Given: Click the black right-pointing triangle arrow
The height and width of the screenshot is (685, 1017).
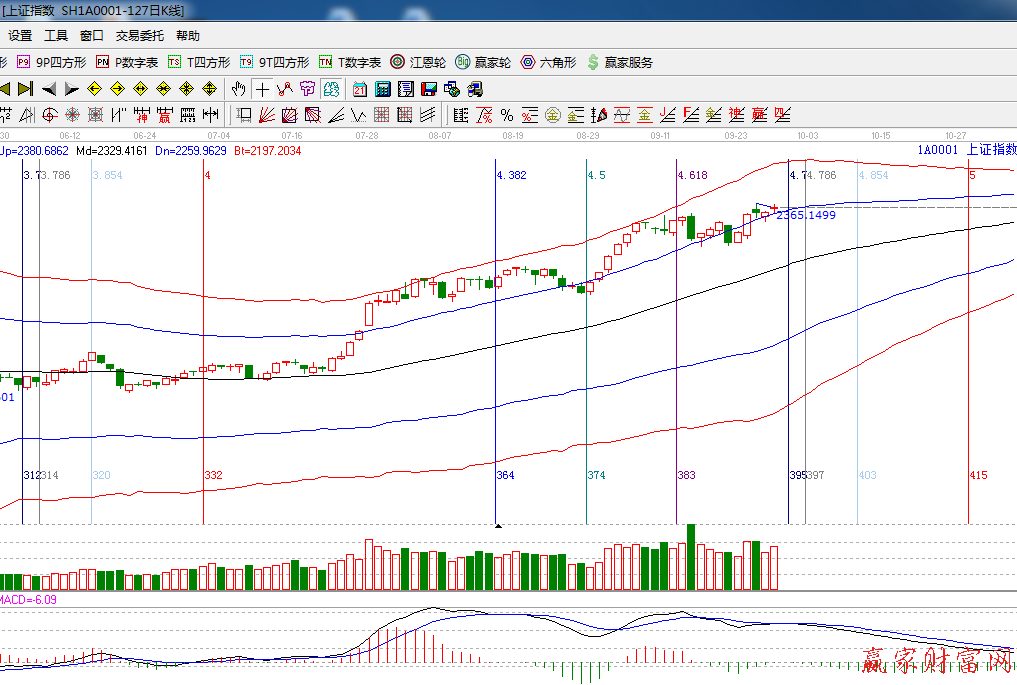Looking at the screenshot, I should click(72, 89).
